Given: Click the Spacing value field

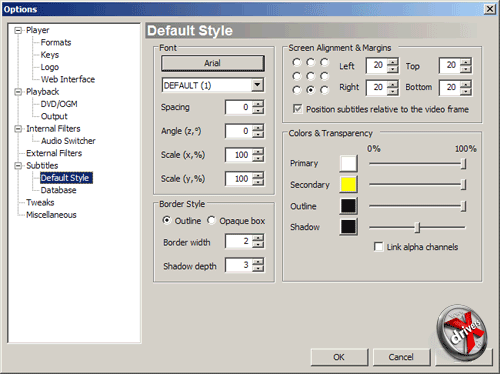Looking at the screenshot, I should click(x=239, y=107).
